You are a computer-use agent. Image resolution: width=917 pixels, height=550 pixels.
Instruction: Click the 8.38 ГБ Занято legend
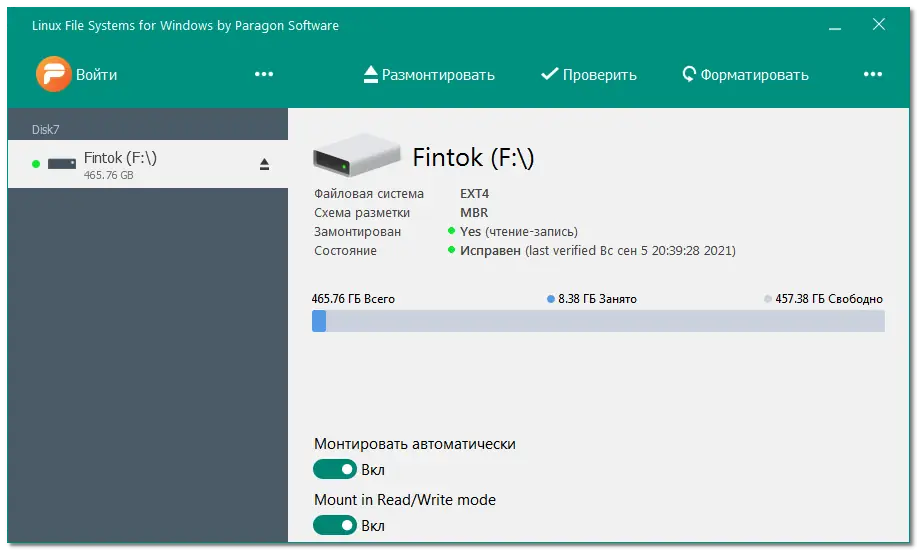[x=592, y=299]
